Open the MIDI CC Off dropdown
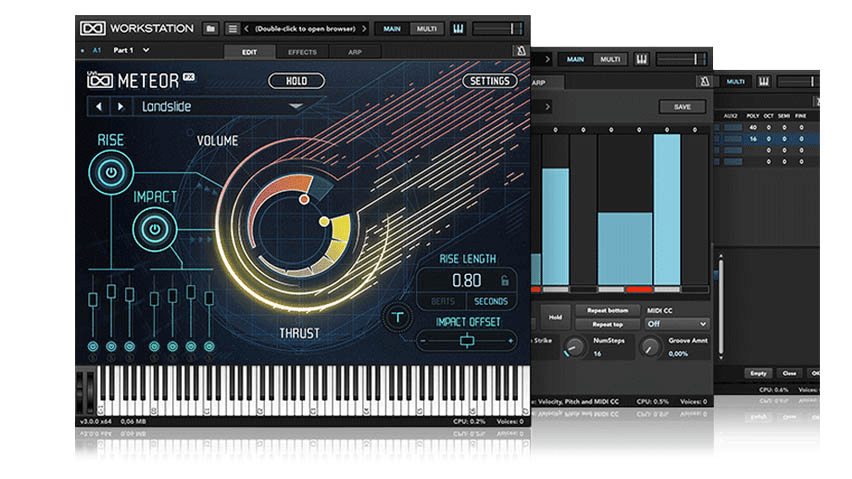Screen dimensions: 852x479 tap(676, 324)
